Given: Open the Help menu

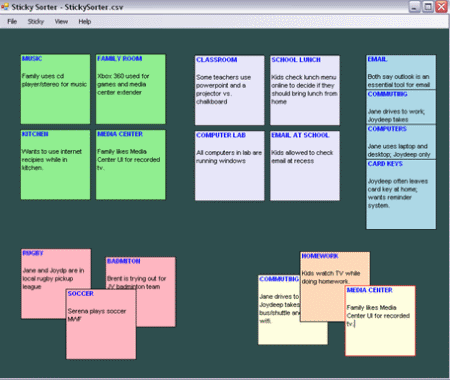Looking at the screenshot, I should click(x=85, y=22).
